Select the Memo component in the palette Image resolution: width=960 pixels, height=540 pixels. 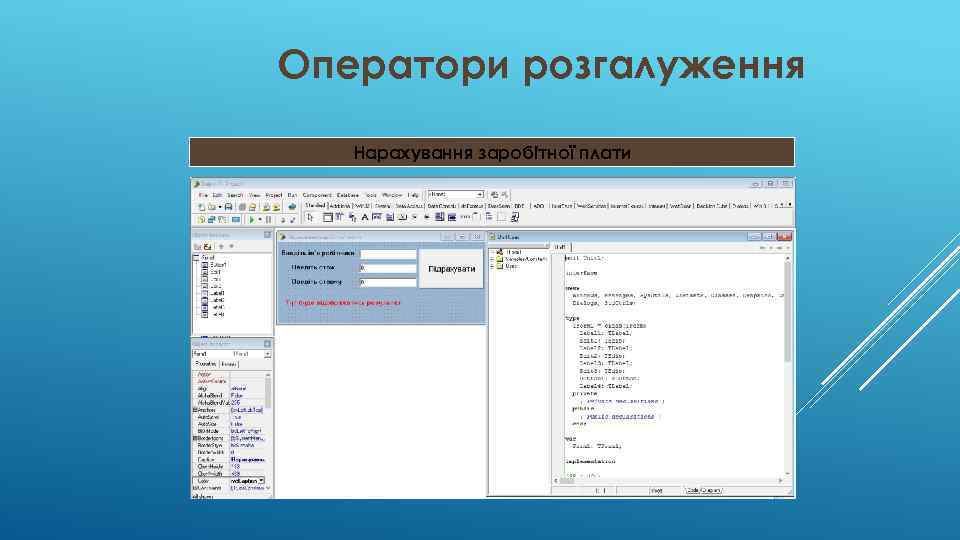389,217
